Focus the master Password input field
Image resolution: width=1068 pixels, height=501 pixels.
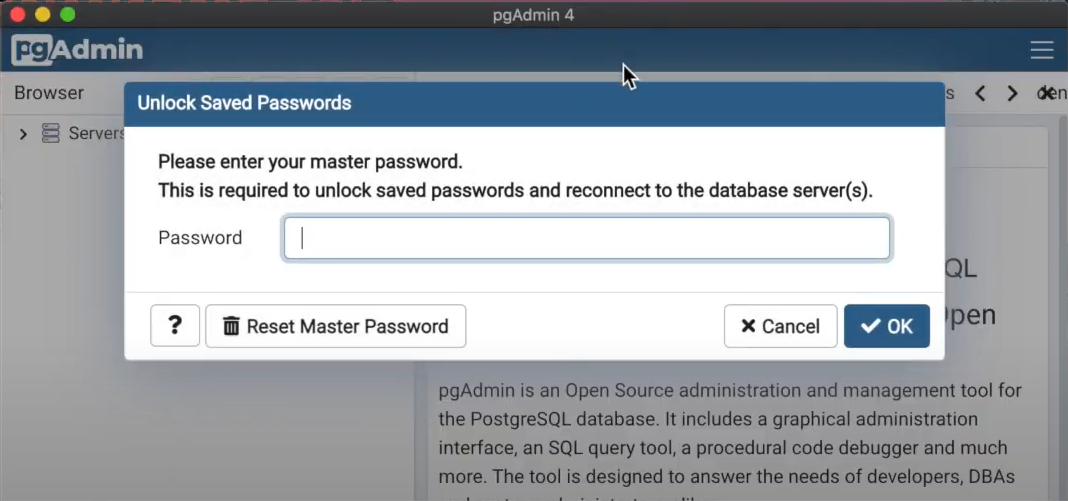[x=586, y=238]
